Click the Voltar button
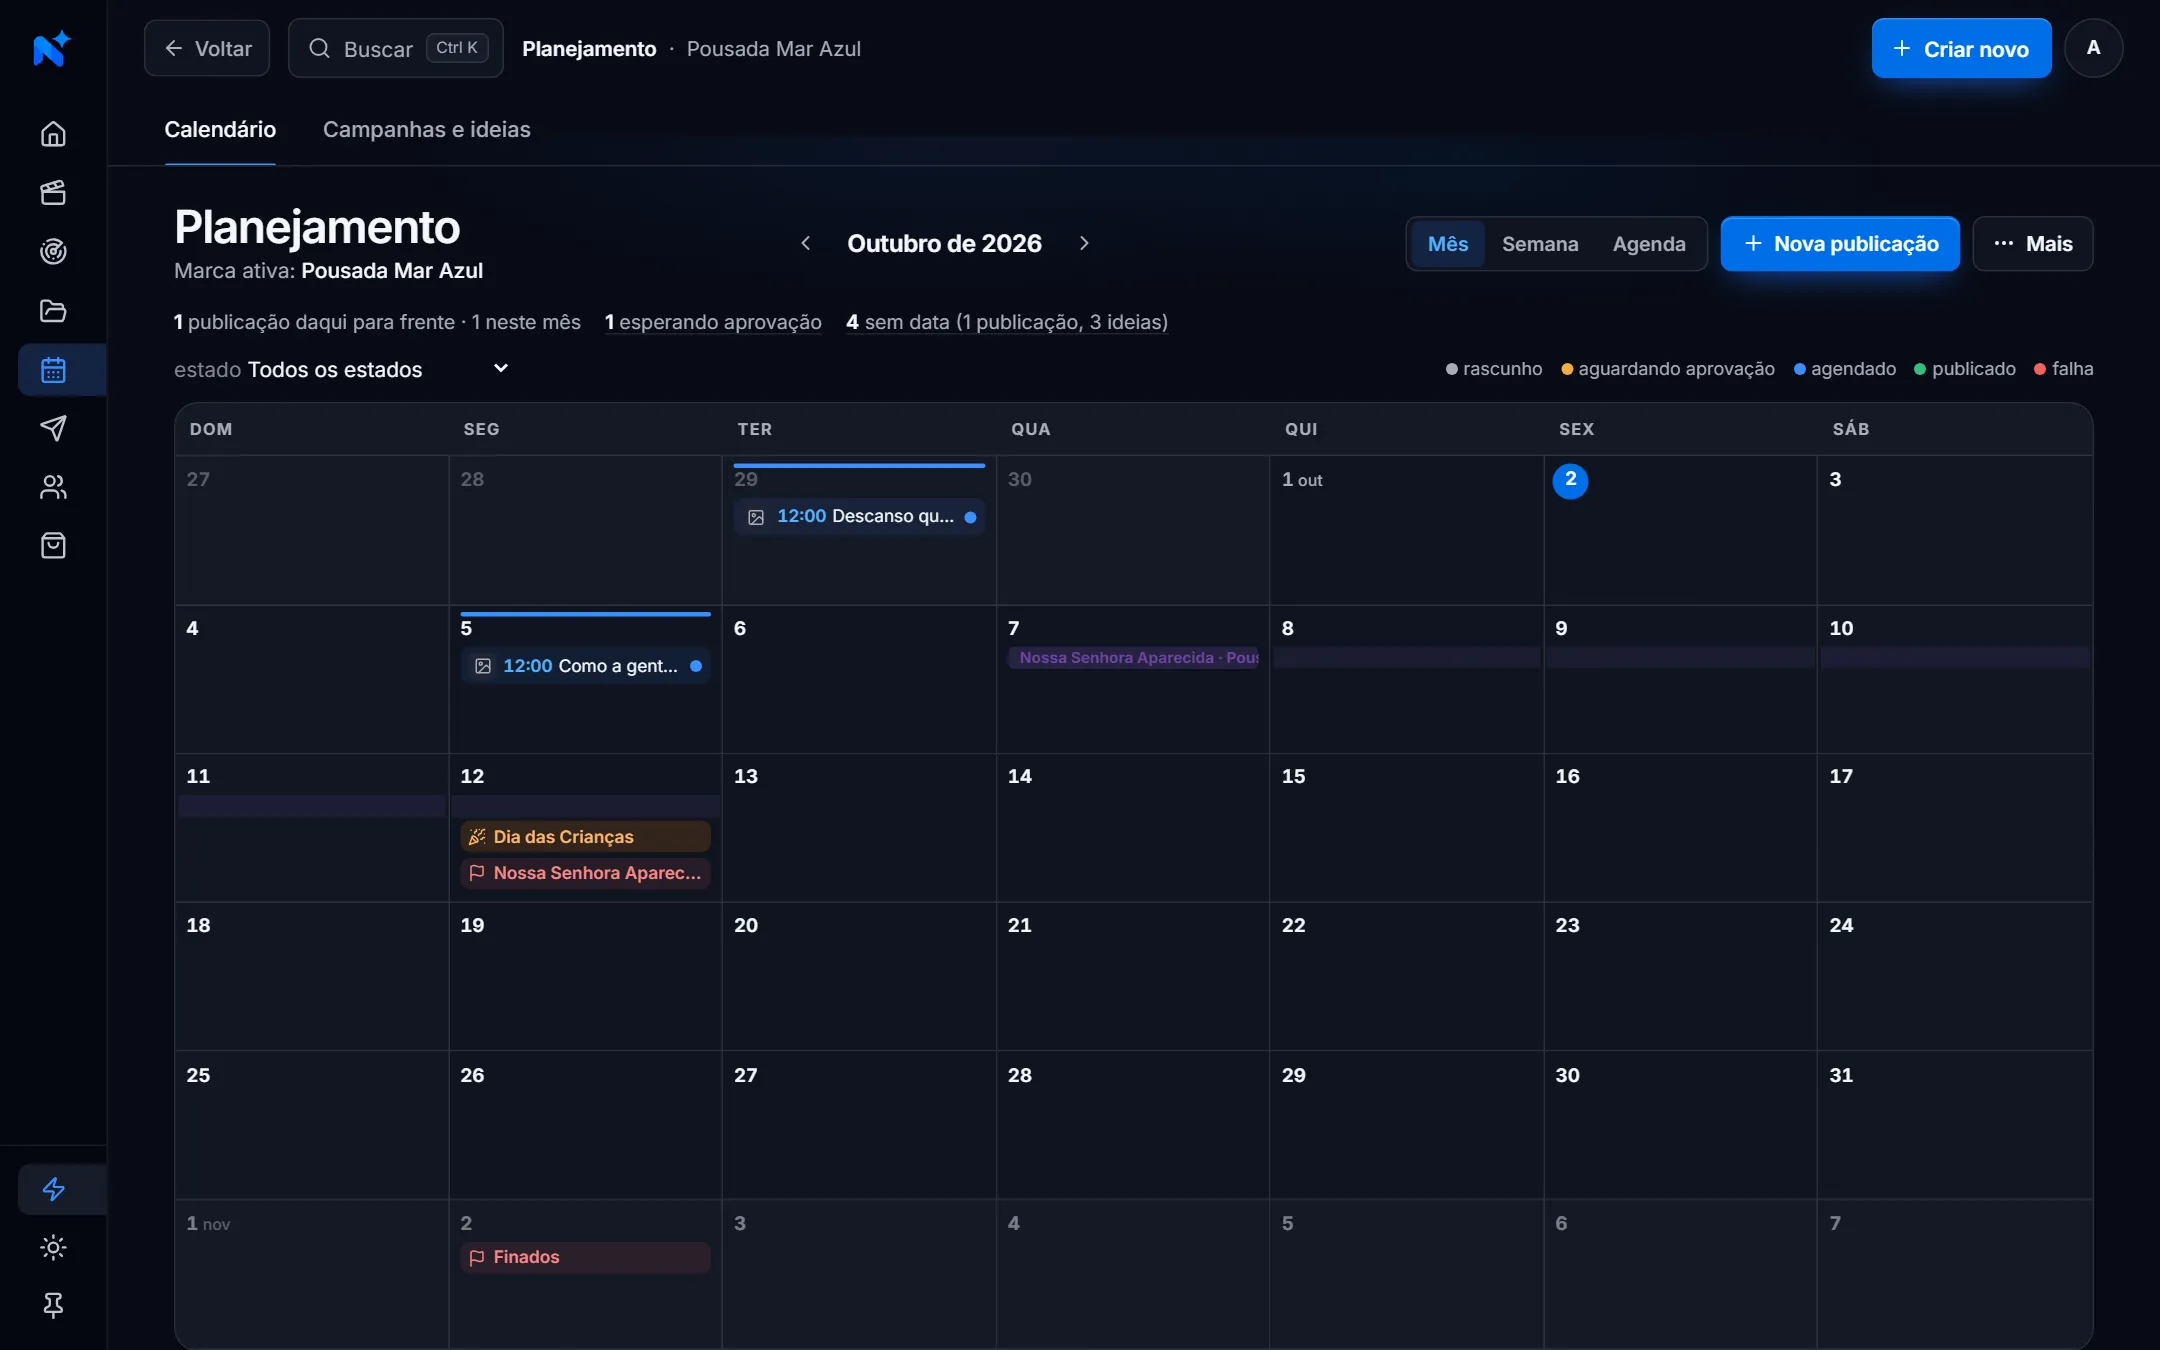This screenshot has width=2160, height=1350. (207, 48)
